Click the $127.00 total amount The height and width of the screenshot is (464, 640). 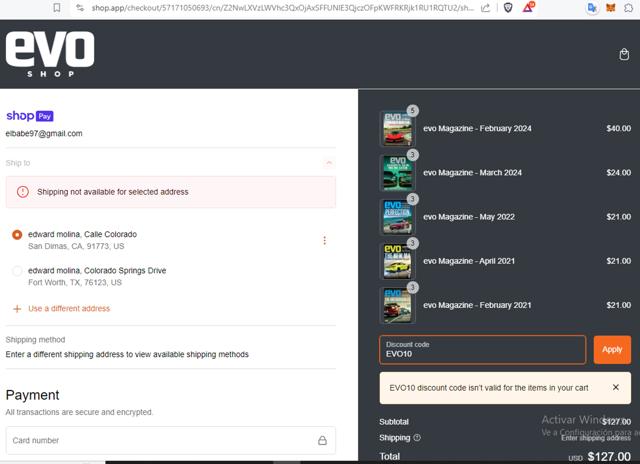click(x=609, y=457)
